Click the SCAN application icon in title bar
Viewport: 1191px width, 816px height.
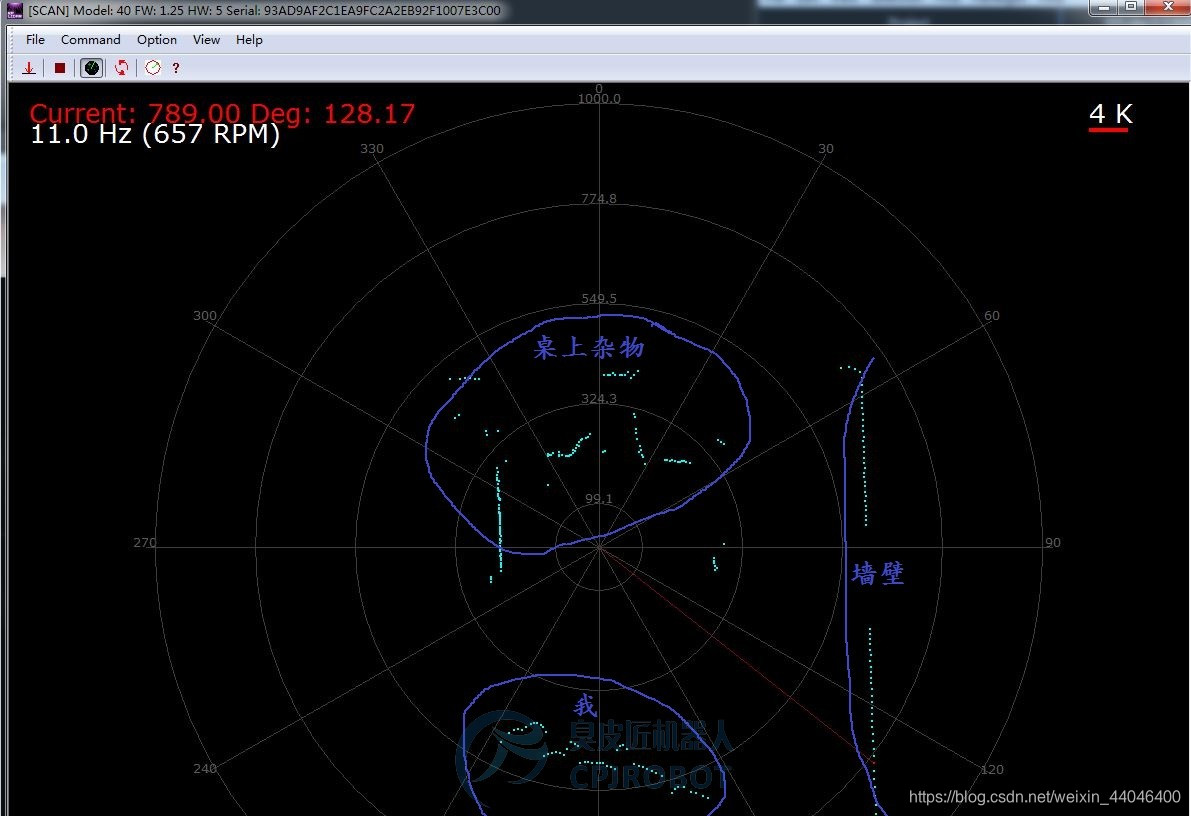tap(14, 11)
